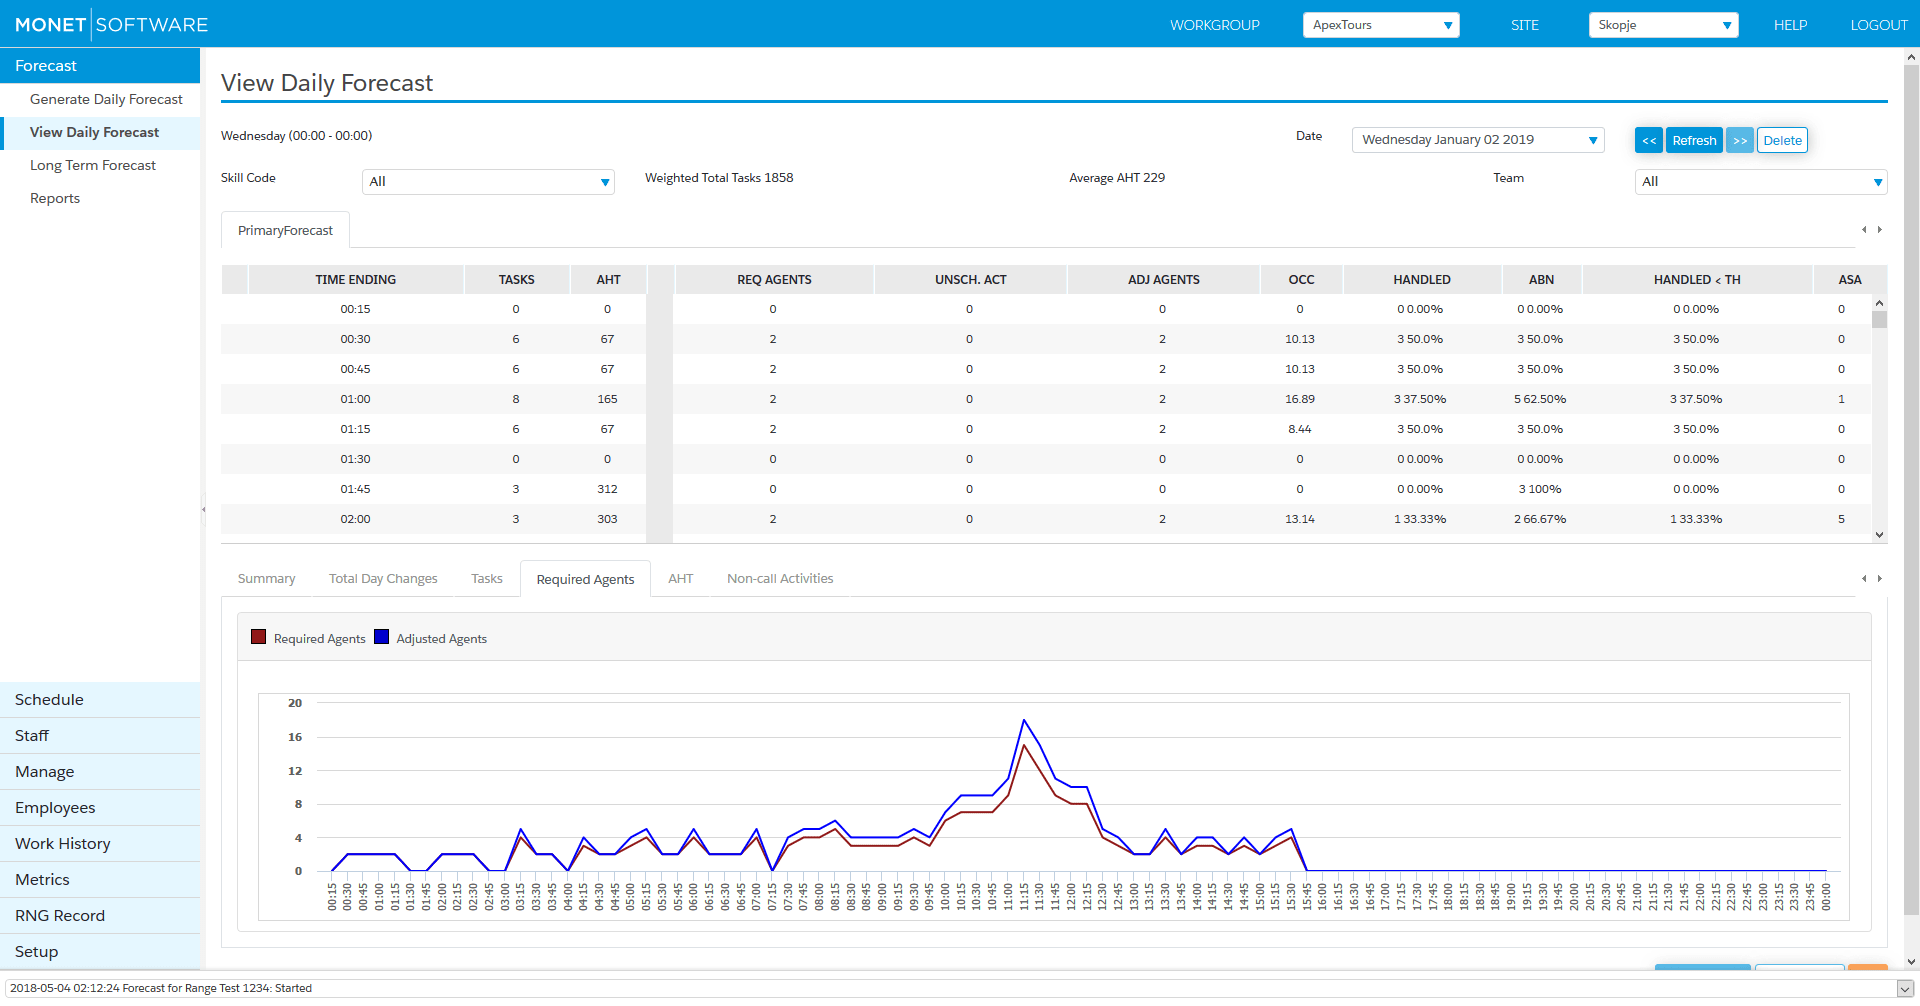The height and width of the screenshot is (1006, 1920).
Task: Click the status bar expand chevron
Action: 1904,989
